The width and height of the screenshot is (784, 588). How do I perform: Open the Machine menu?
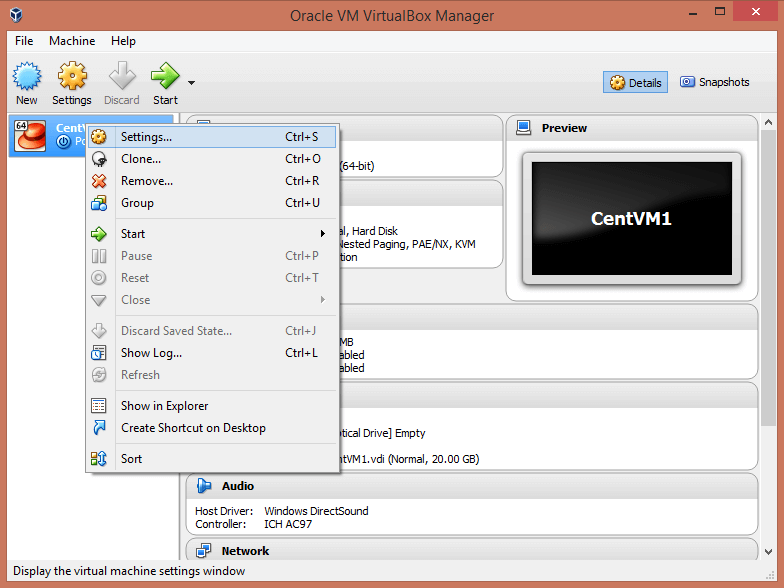[x=72, y=41]
